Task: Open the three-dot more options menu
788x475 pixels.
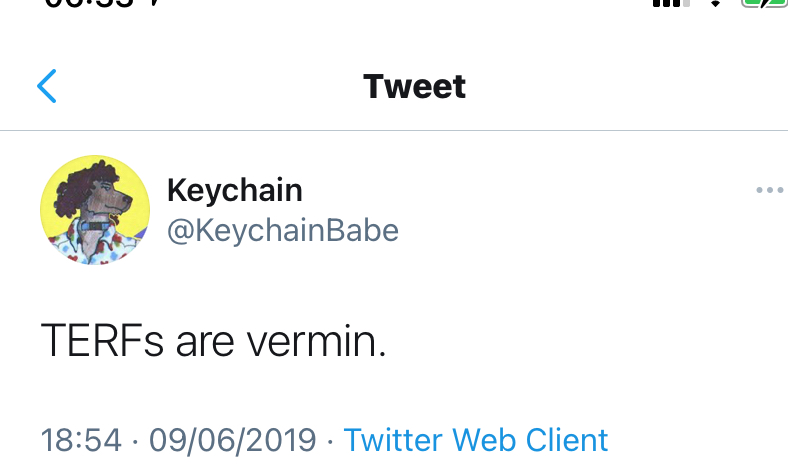Action: tap(769, 190)
